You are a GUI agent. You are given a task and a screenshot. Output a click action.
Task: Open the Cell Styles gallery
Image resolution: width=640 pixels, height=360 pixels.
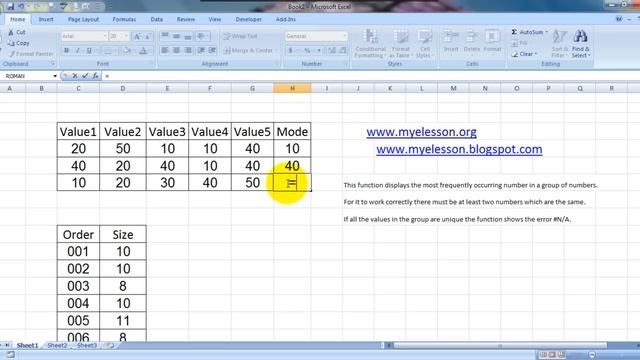(x=424, y=44)
